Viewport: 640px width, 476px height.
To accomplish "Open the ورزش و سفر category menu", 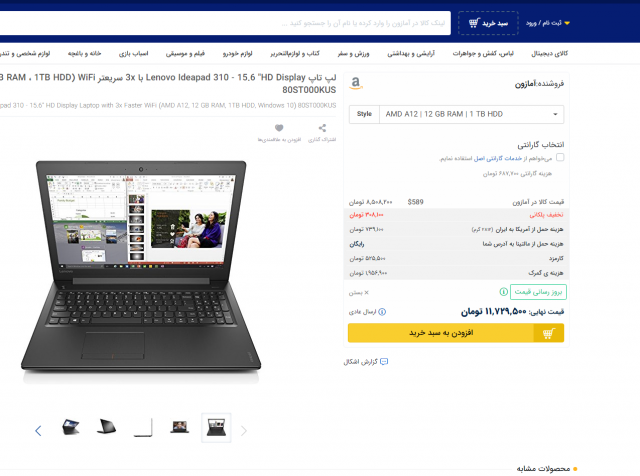I will (x=353, y=53).
